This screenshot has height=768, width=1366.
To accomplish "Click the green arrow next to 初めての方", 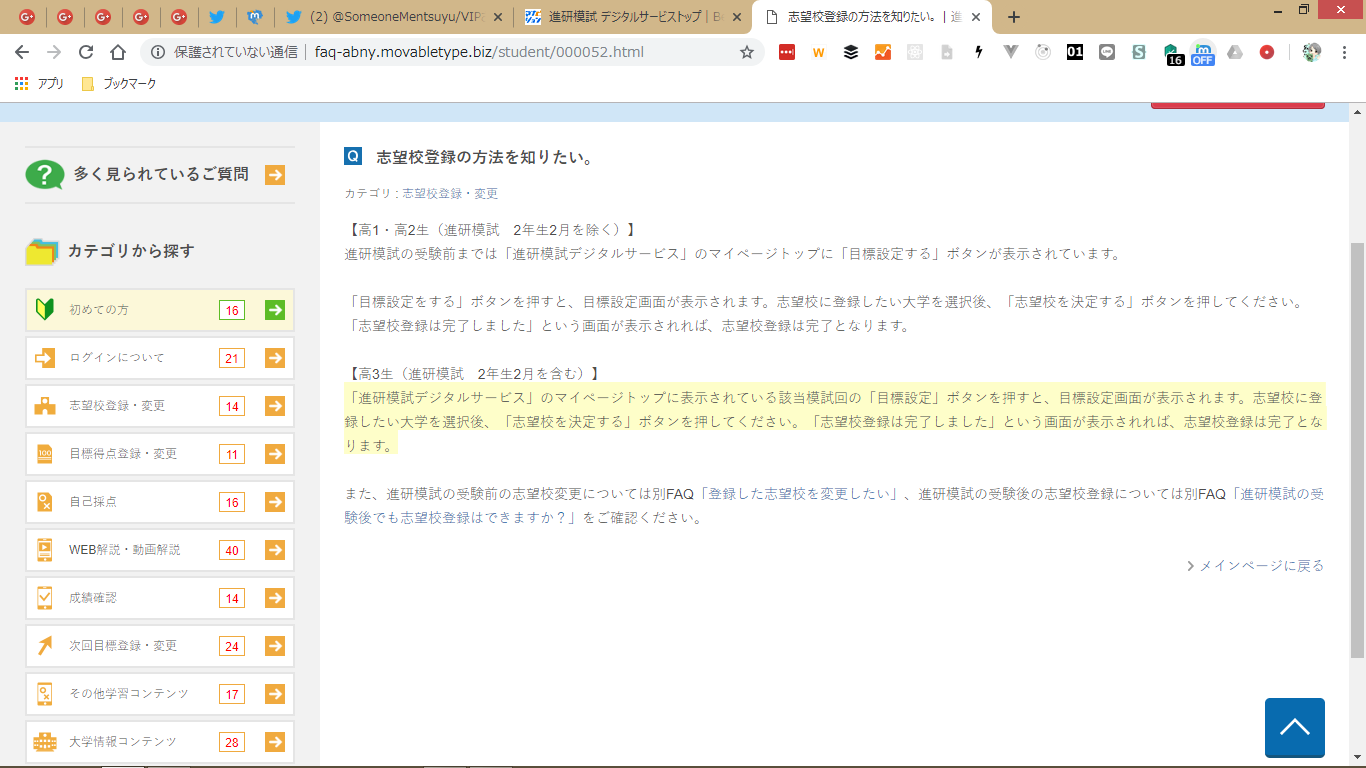I will (275, 310).
